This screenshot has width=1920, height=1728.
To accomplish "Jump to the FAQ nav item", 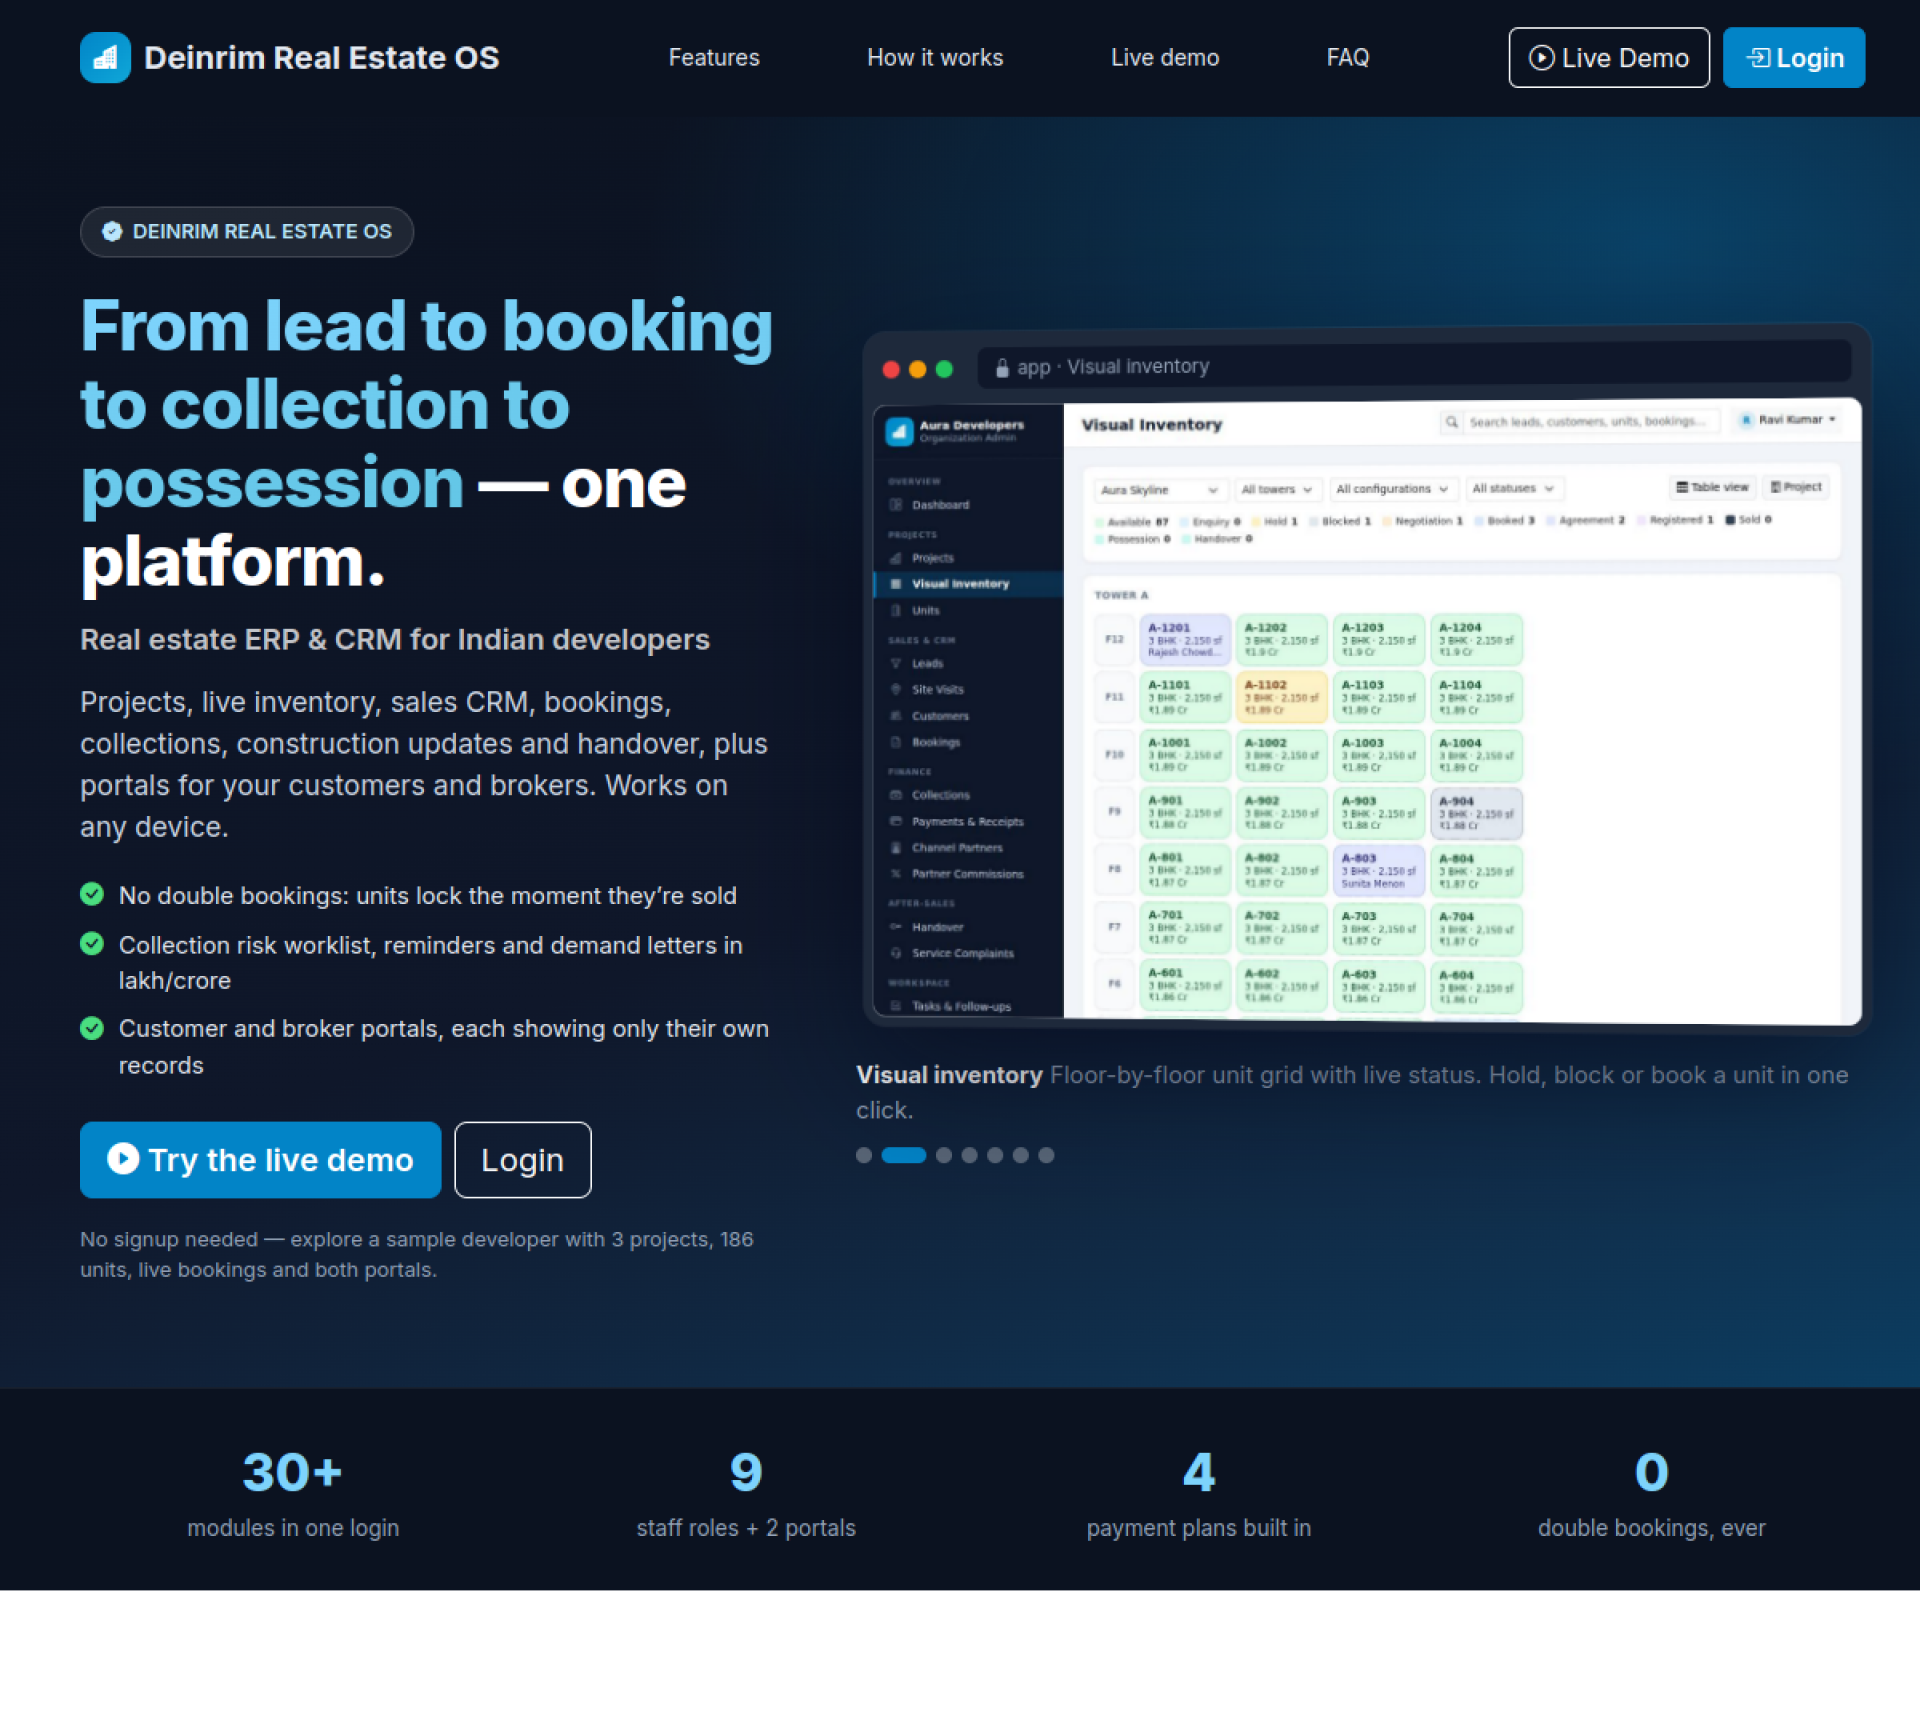I will click(1348, 58).
